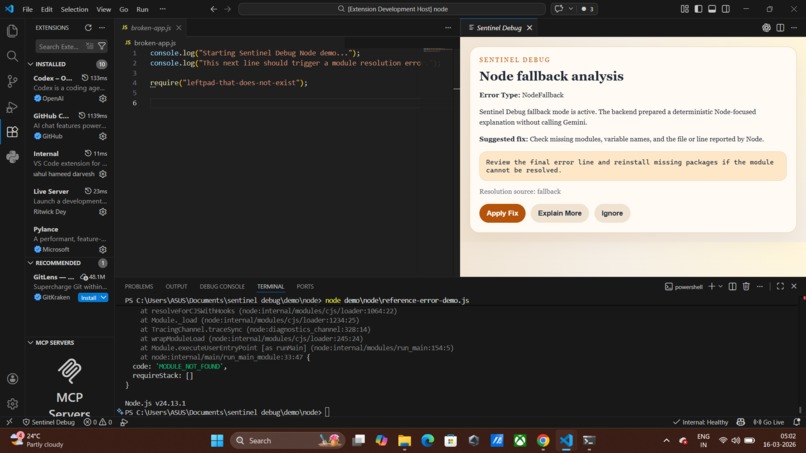Open Run and Debug view
Image resolution: width=806 pixels, height=453 pixels.
point(12,106)
